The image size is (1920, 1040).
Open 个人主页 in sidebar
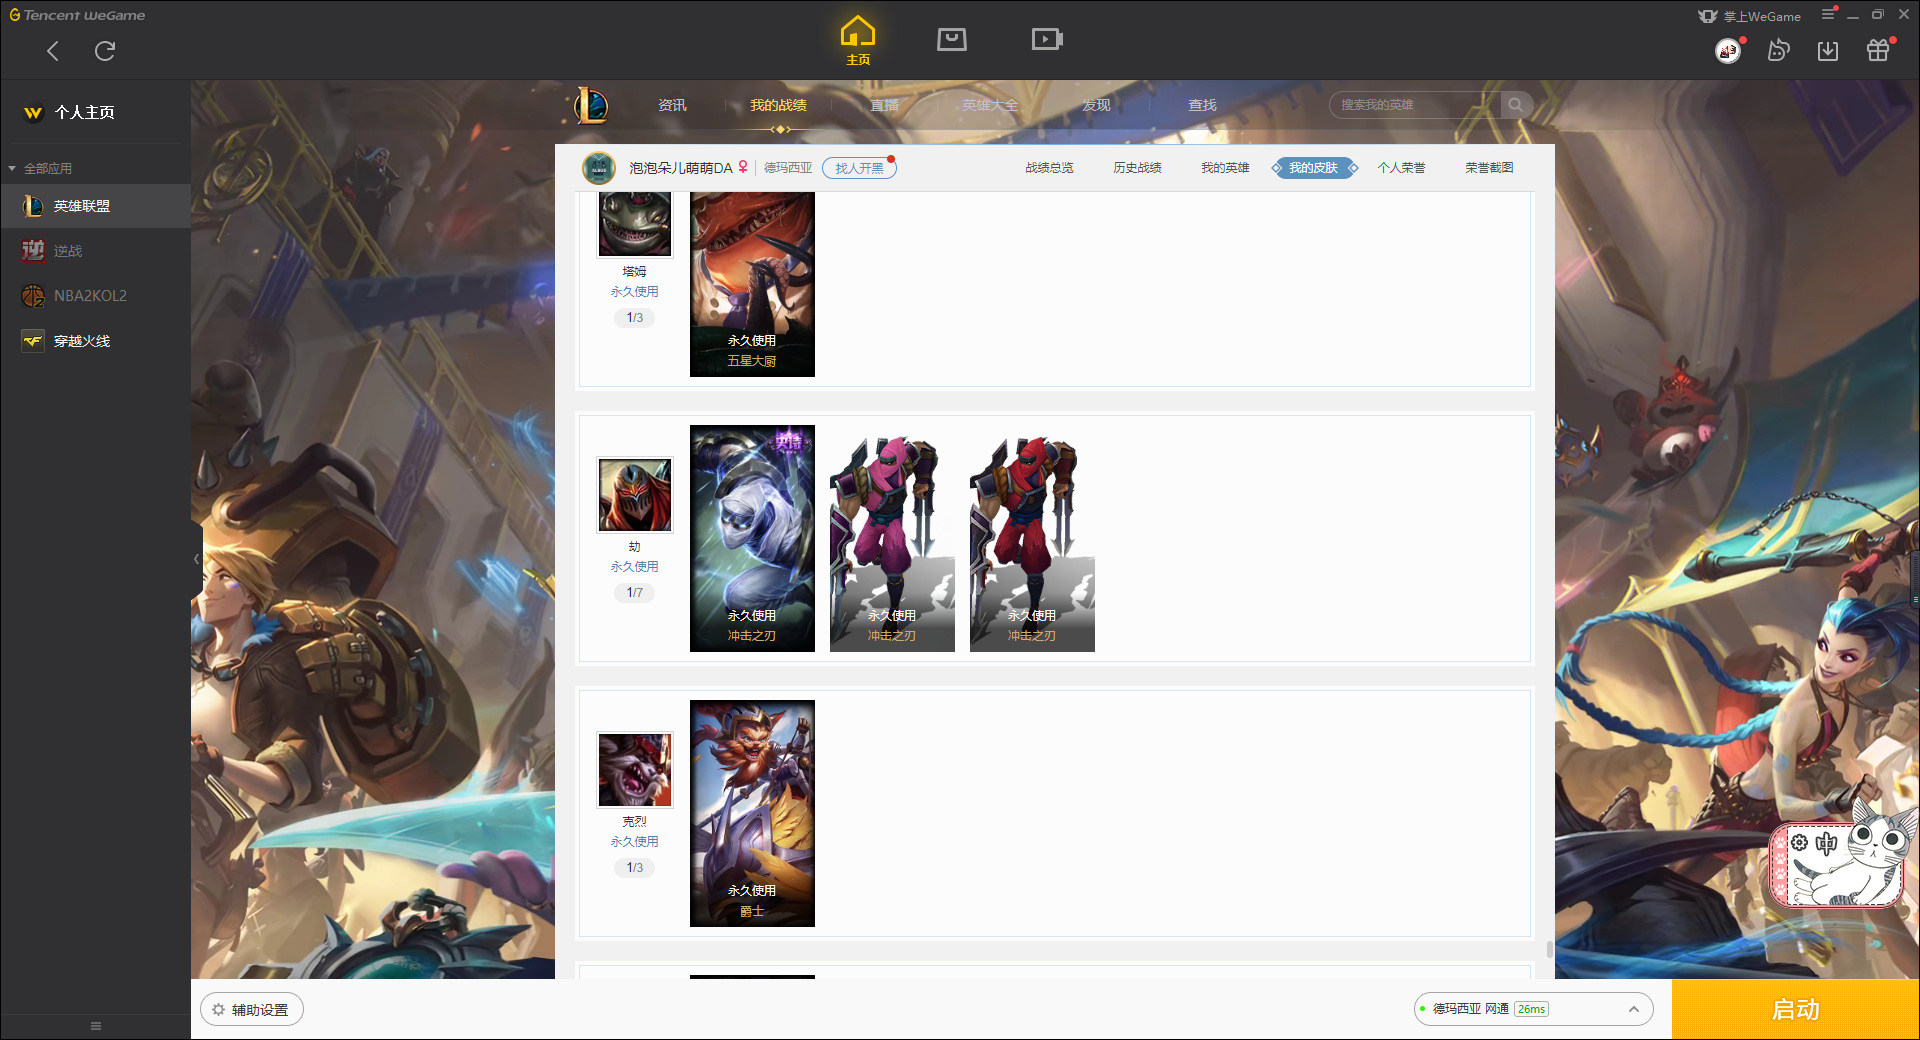click(x=85, y=113)
